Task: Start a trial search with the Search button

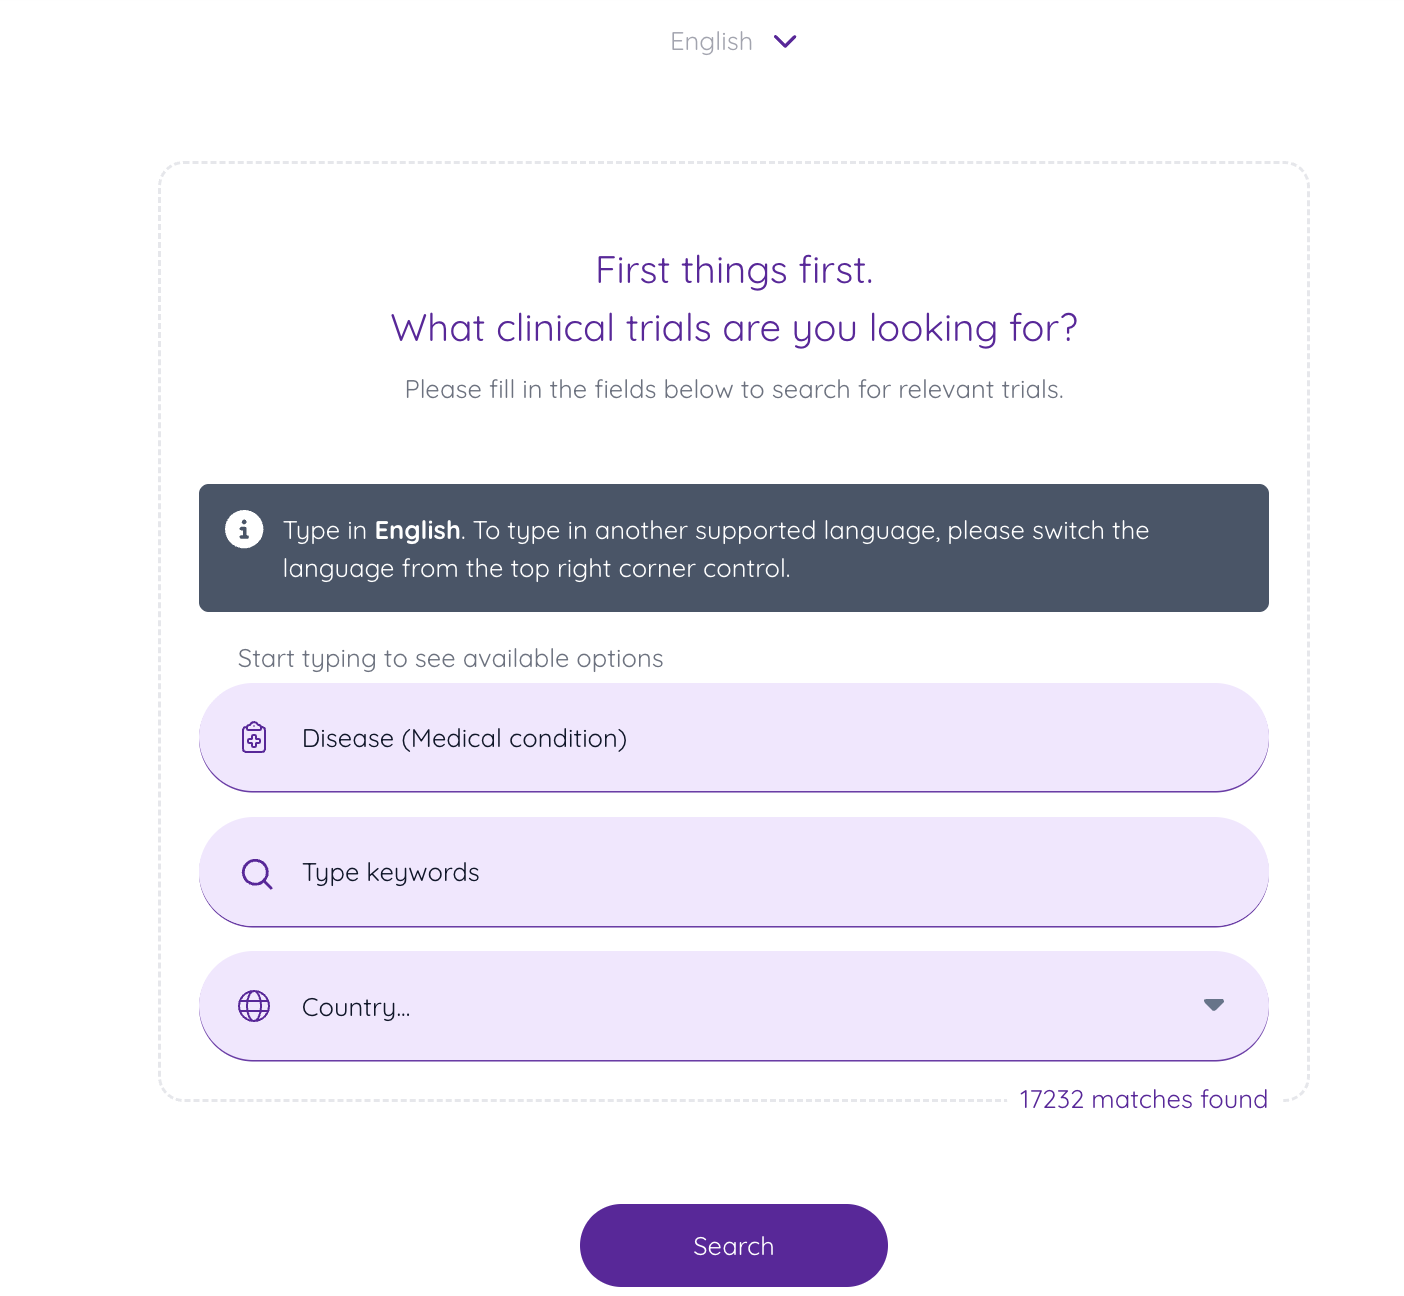Action: [733, 1245]
